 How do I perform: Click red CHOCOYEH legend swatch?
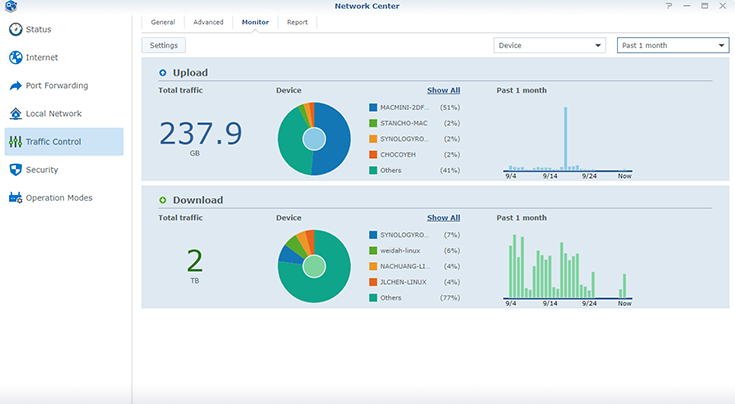(373, 155)
